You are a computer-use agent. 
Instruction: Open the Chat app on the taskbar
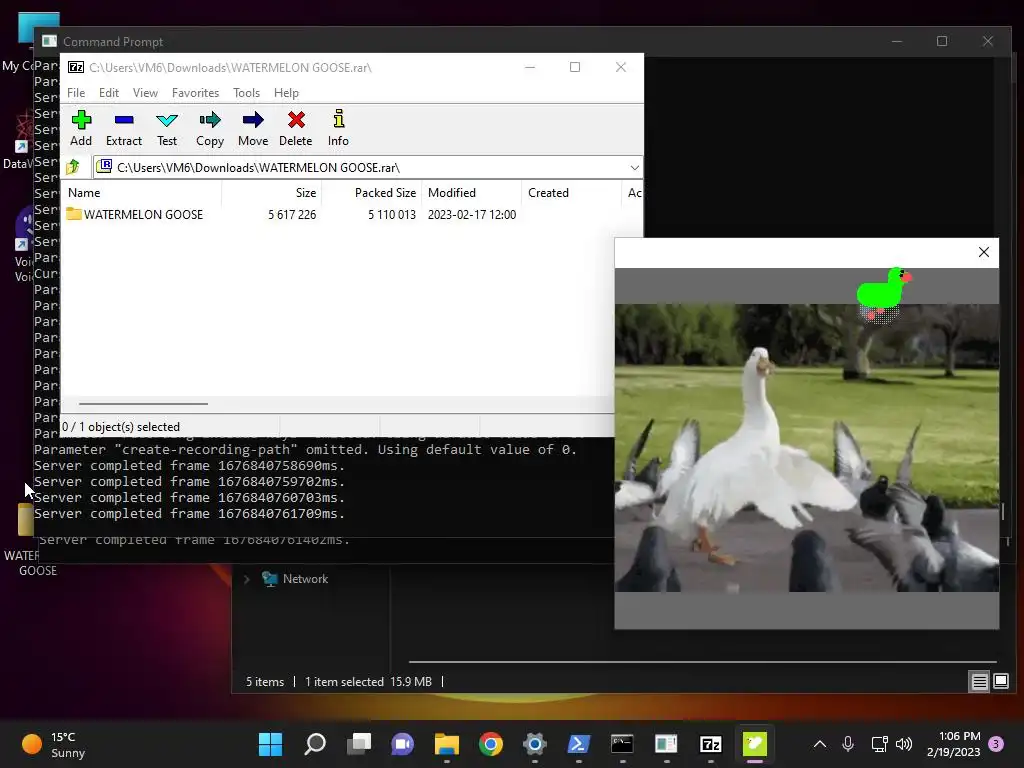[402, 744]
